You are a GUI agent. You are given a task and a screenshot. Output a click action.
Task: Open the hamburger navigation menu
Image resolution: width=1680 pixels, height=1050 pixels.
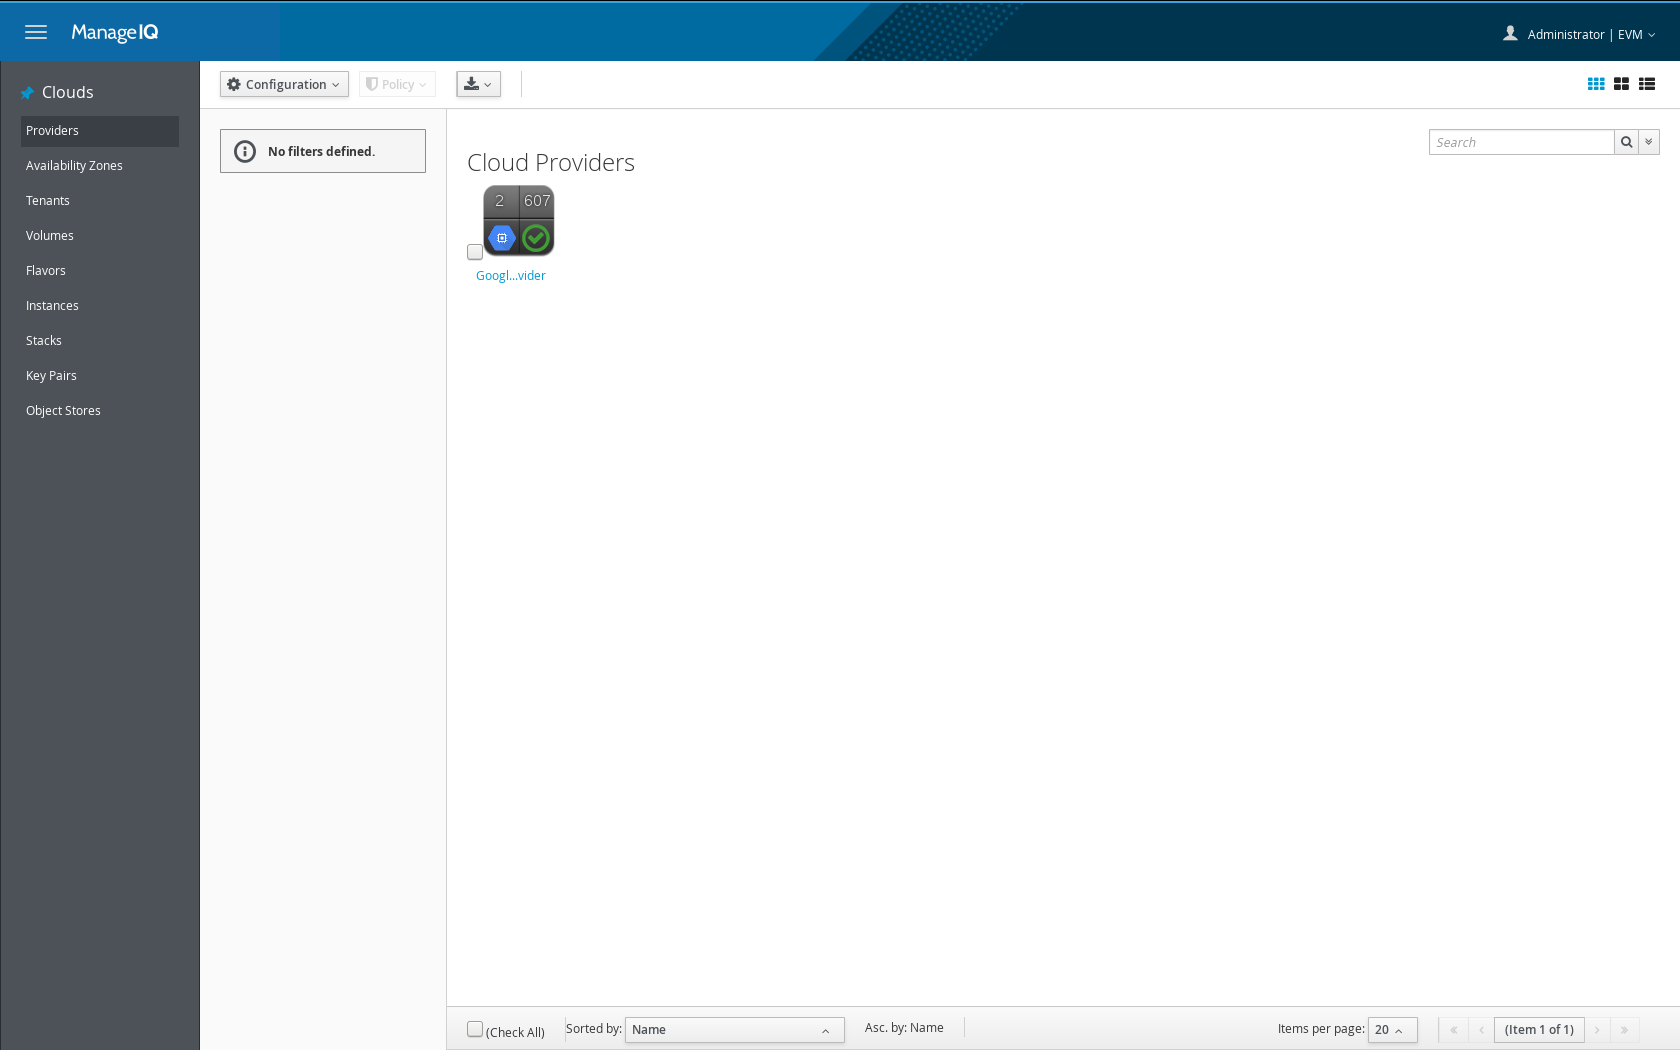click(x=36, y=32)
